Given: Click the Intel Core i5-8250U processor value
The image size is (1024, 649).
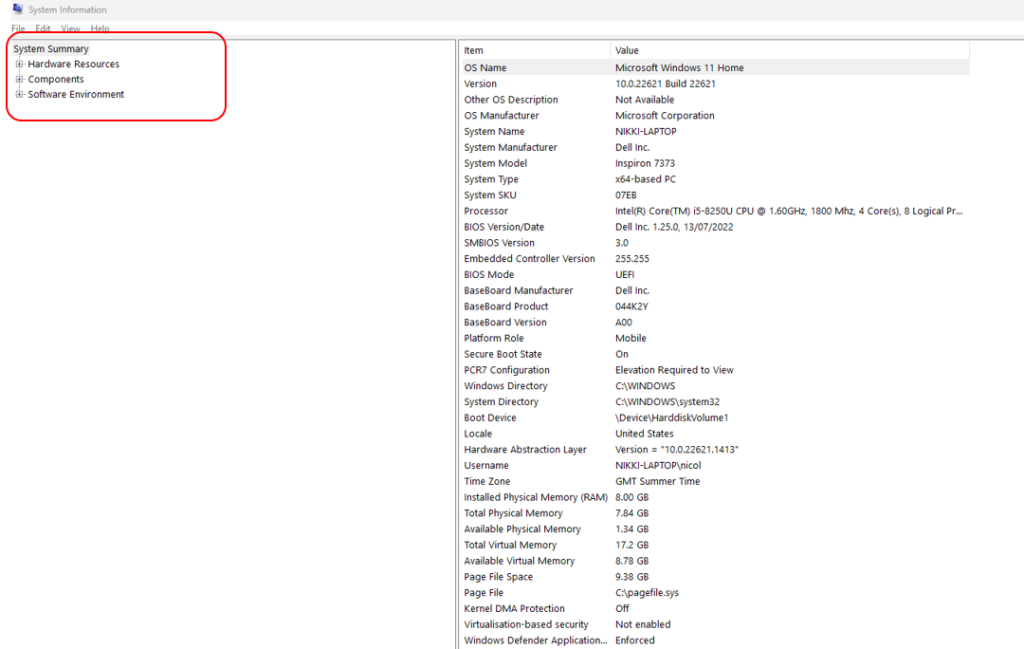Looking at the screenshot, I should pyautogui.click(x=789, y=211).
